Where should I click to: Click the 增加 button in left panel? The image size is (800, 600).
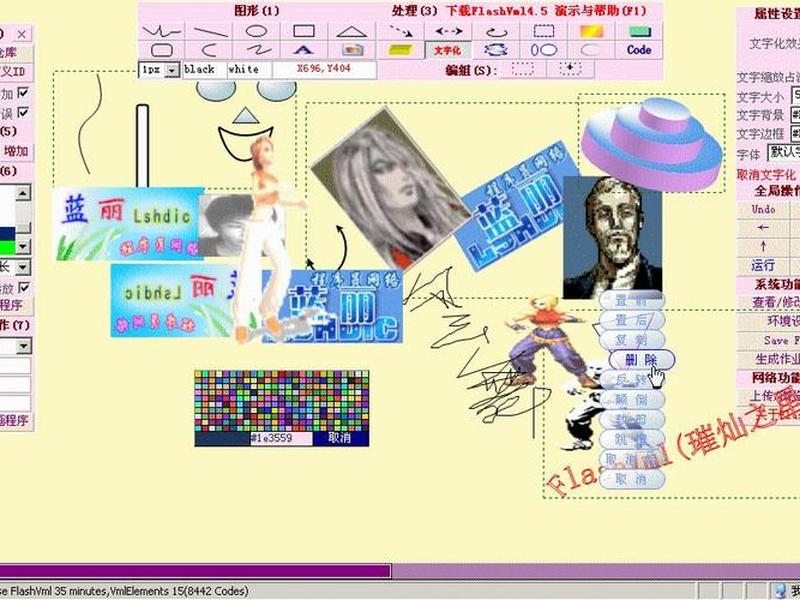click(15, 152)
